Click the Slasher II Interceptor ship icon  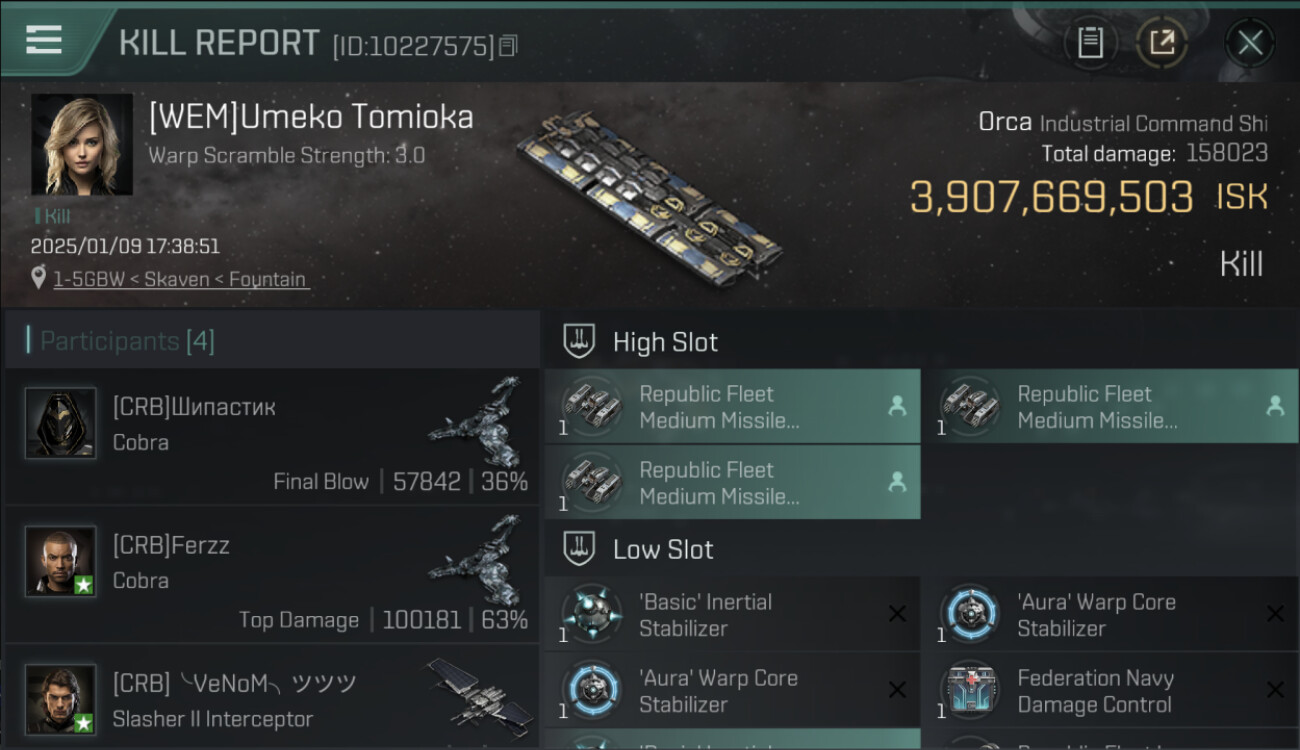click(x=478, y=692)
